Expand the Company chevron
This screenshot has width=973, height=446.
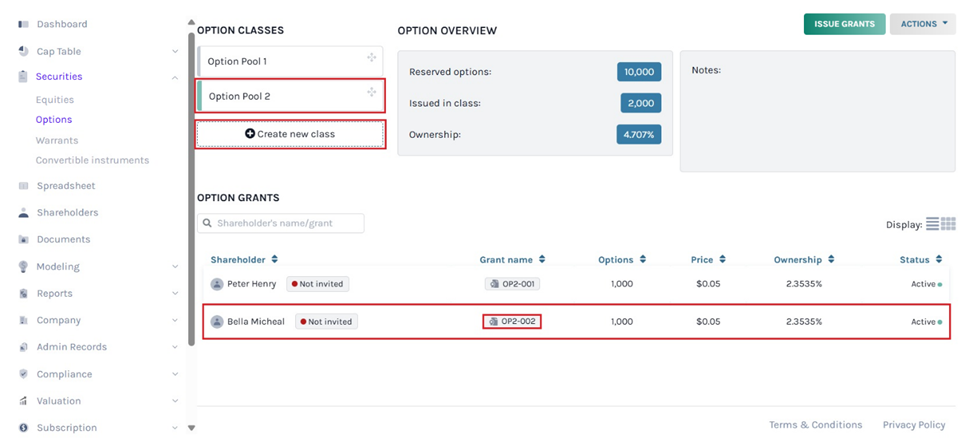coord(175,320)
